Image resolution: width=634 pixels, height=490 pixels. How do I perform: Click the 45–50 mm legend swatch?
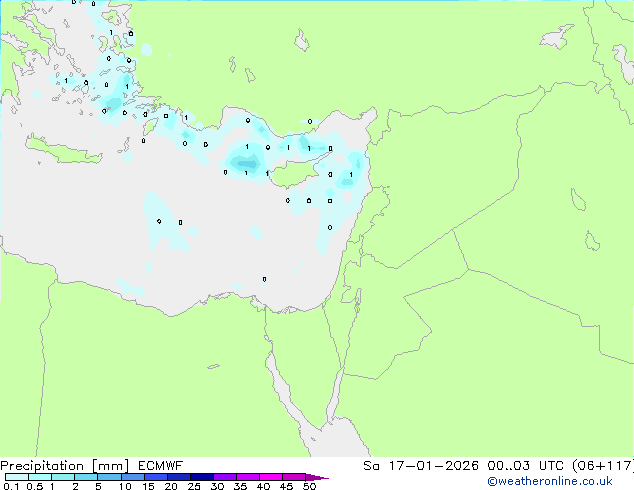tap(294, 477)
